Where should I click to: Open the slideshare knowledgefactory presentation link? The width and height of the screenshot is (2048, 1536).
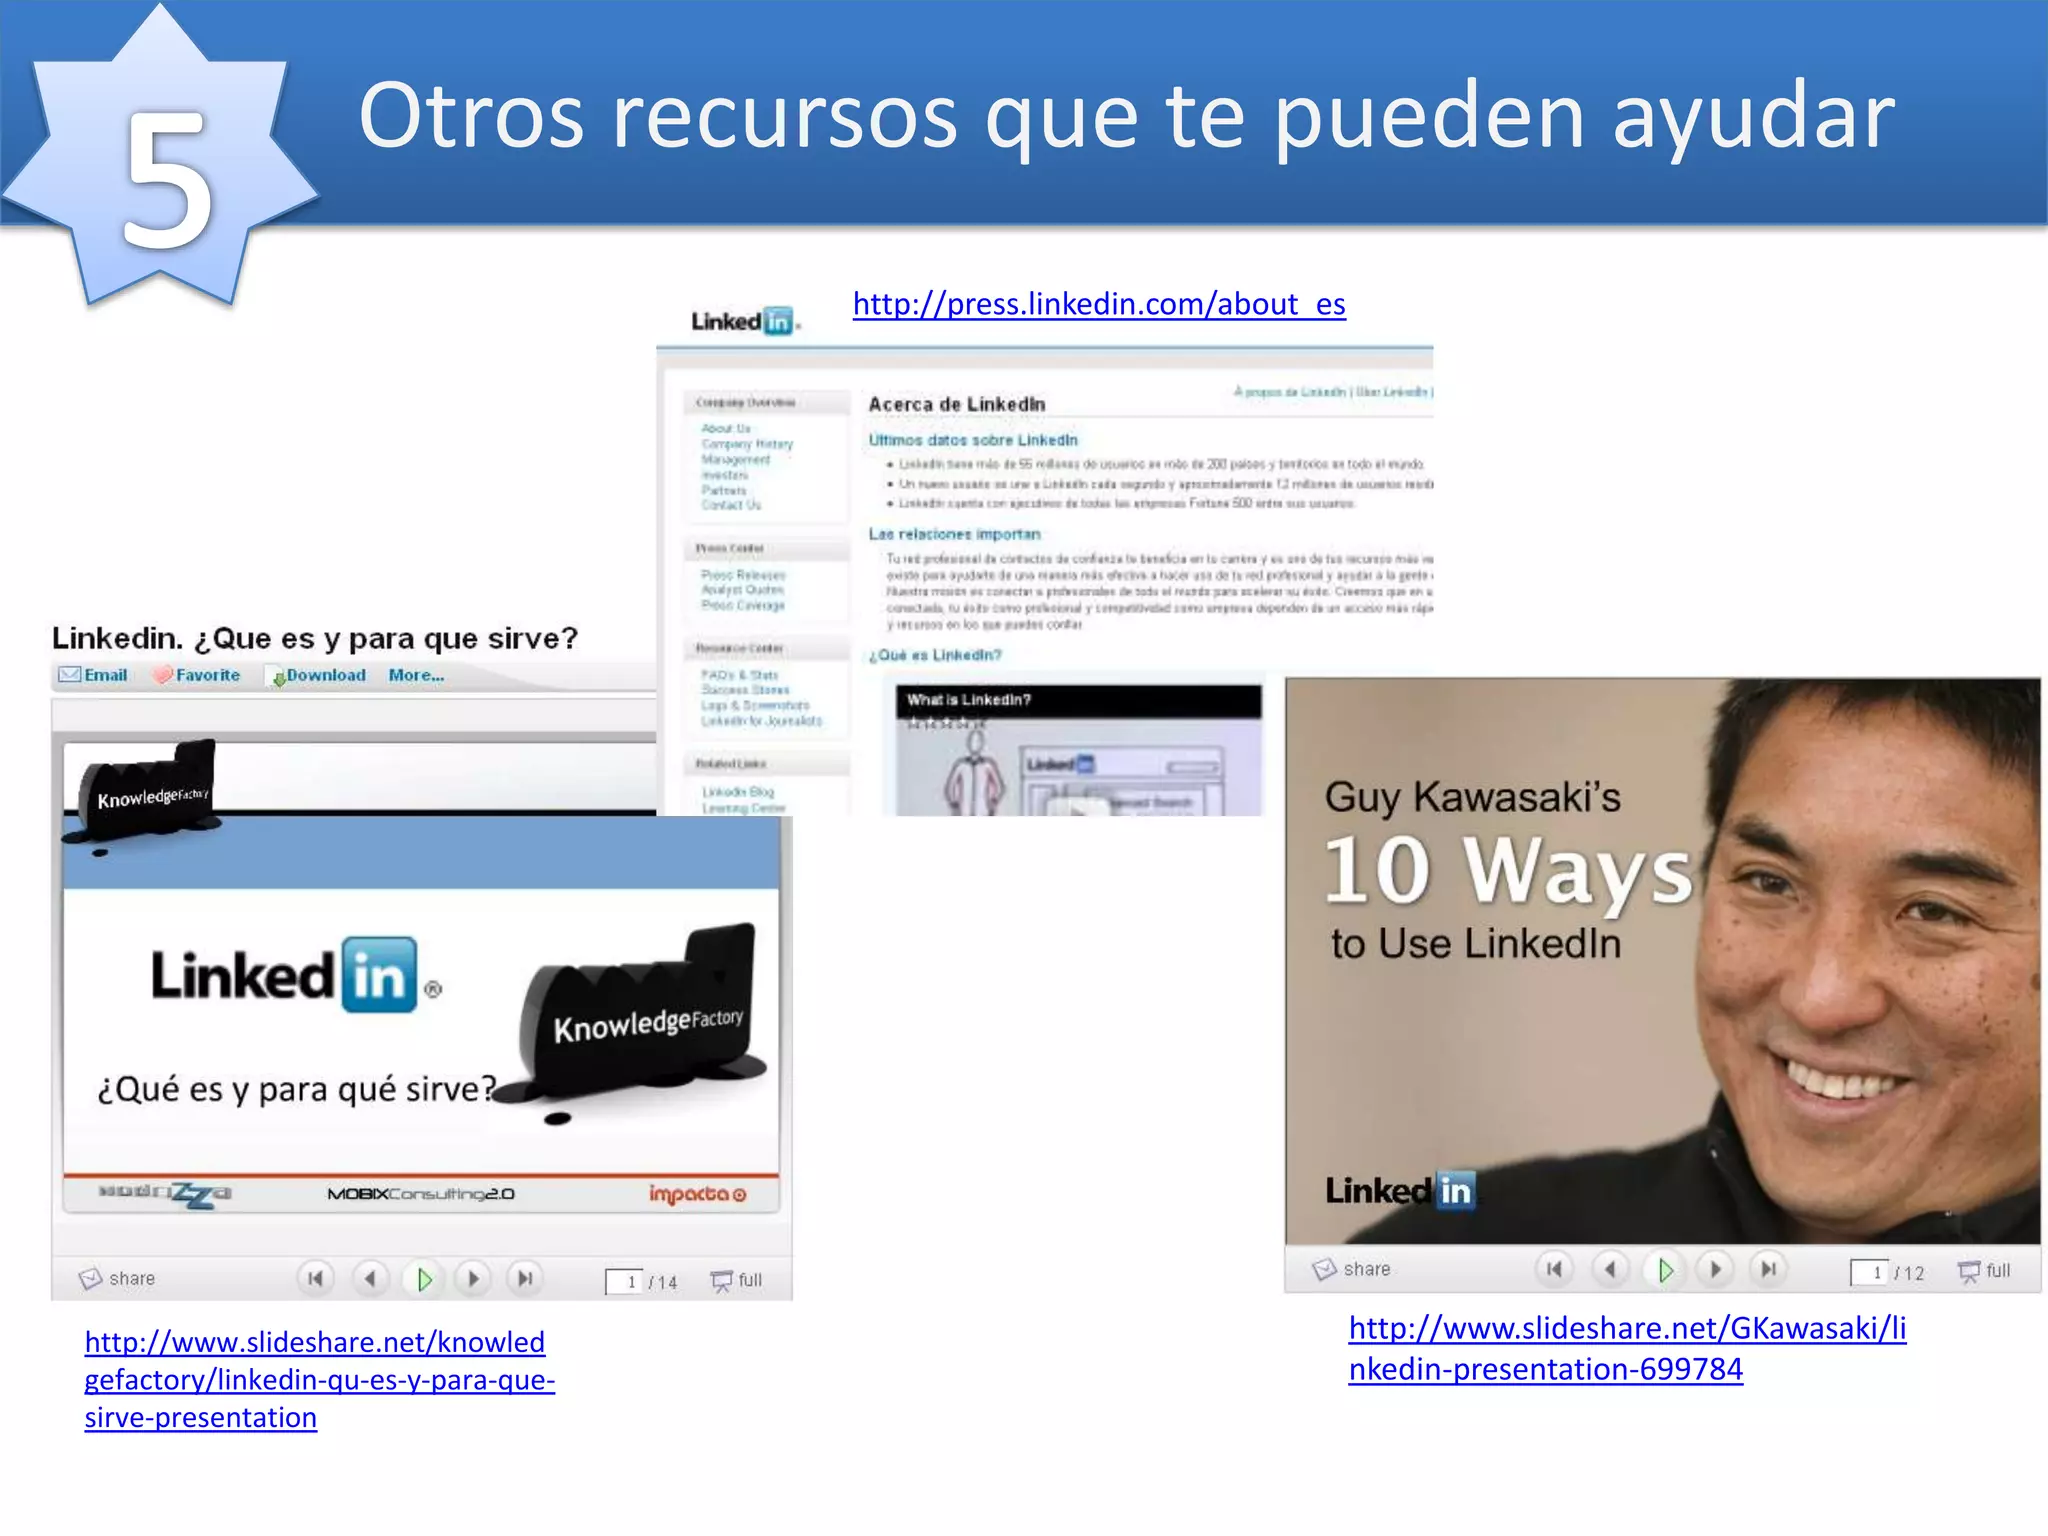pyautogui.click(x=319, y=1380)
